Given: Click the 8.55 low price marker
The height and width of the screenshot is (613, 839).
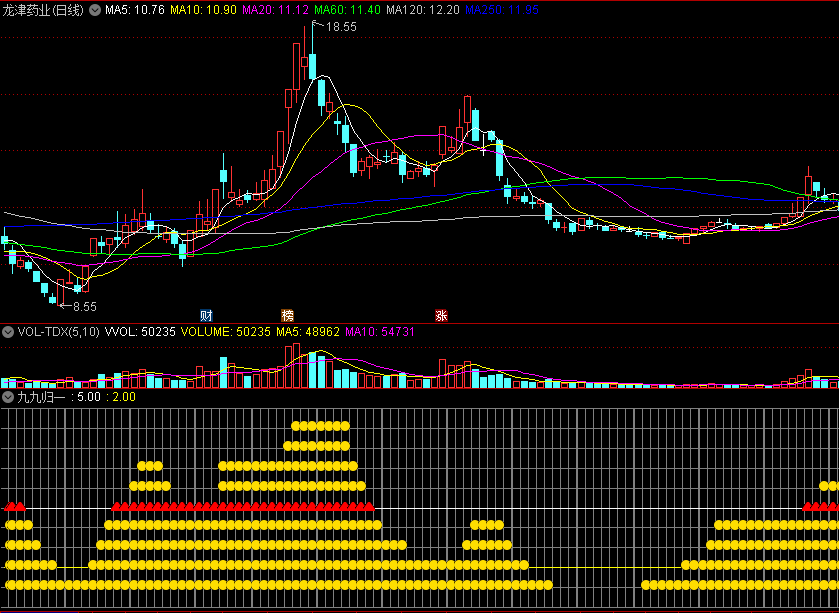Looking at the screenshot, I should (85, 306).
